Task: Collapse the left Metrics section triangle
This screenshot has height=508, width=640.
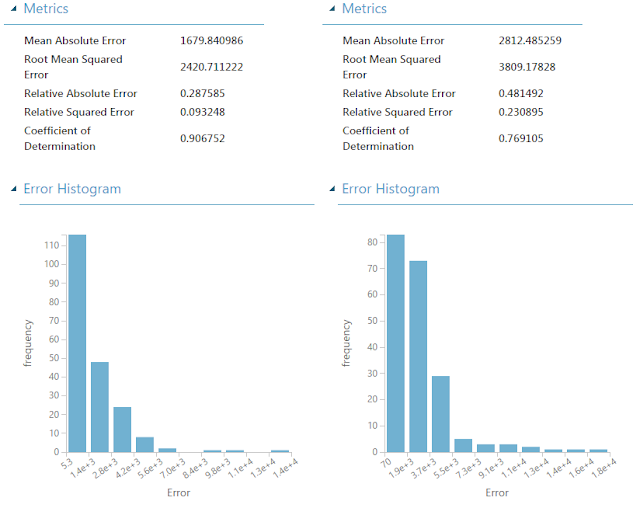Action: (x=13, y=9)
